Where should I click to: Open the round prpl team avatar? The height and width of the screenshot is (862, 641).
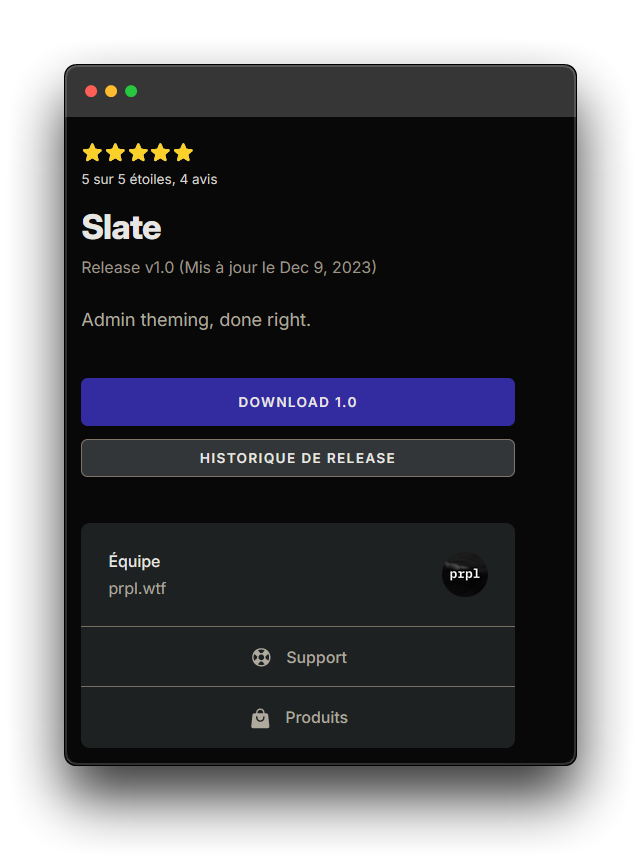(465, 574)
